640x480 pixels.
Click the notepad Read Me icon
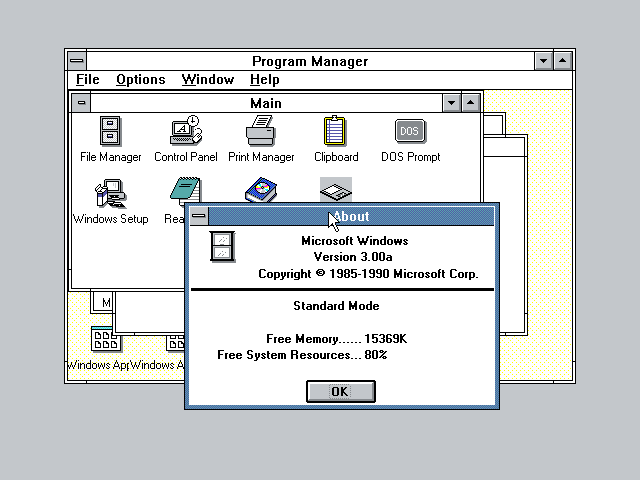tap(185, 191)
